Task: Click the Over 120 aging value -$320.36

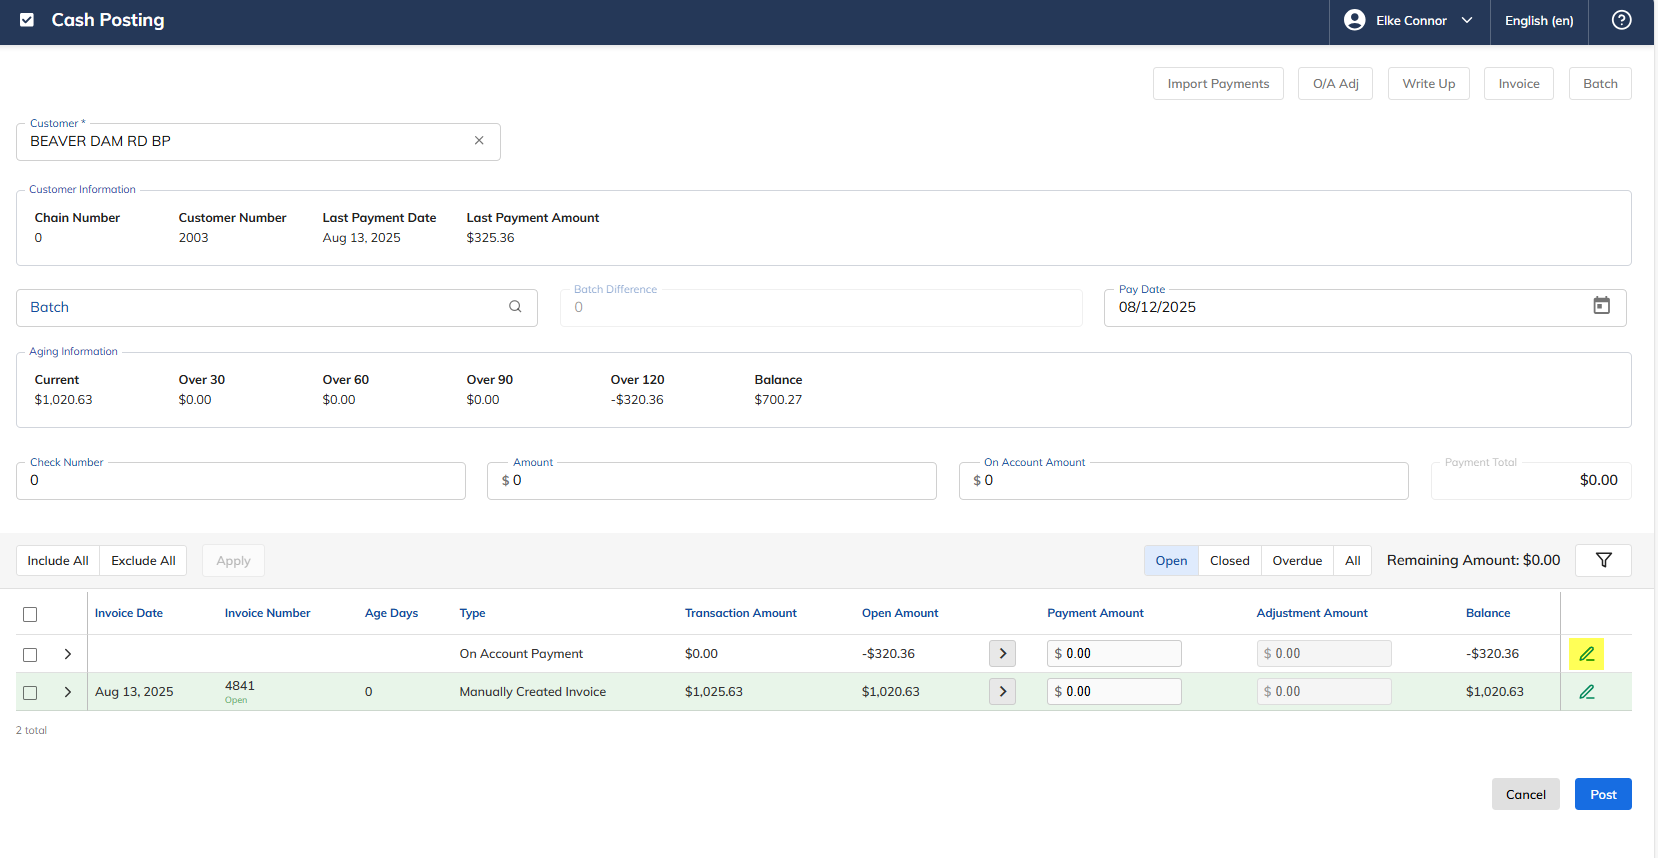Action: pyautogui.click(x=637, y=400)
